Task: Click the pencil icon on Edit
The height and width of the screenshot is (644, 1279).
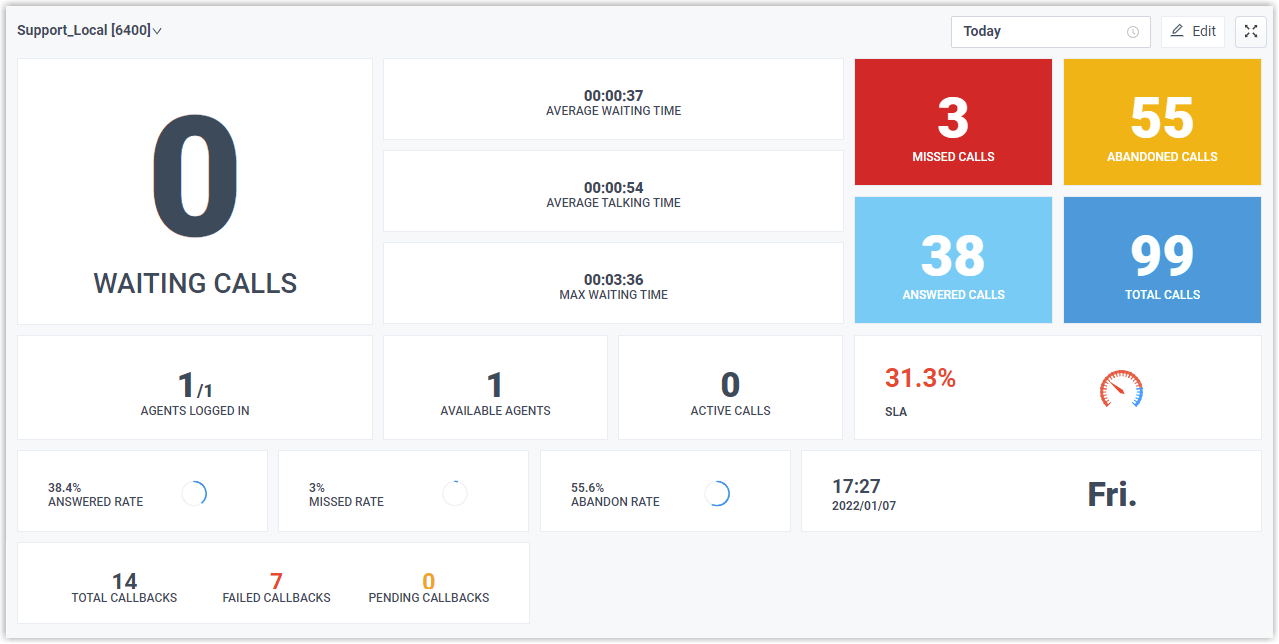Action: 1177,31
